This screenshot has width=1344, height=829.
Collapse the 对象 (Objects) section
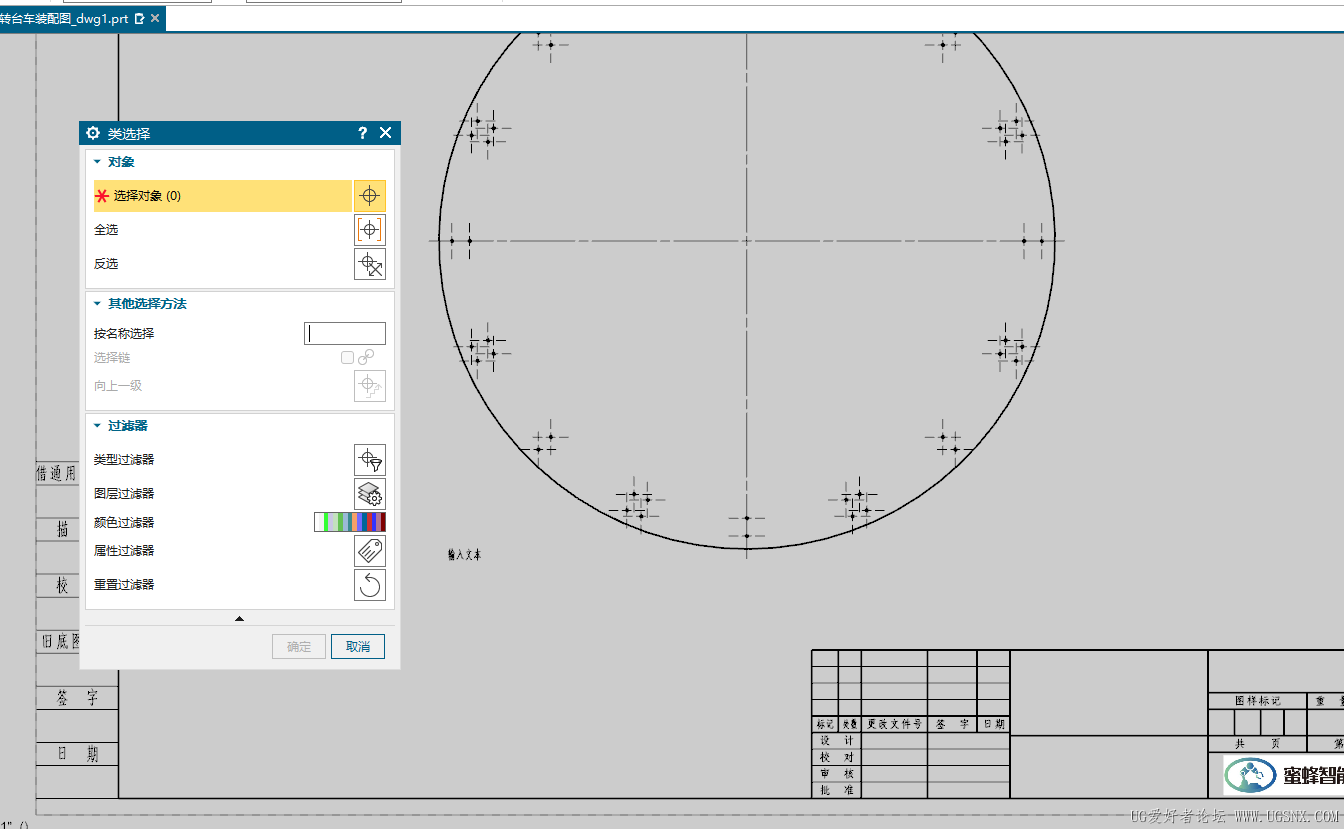[97, 161]
